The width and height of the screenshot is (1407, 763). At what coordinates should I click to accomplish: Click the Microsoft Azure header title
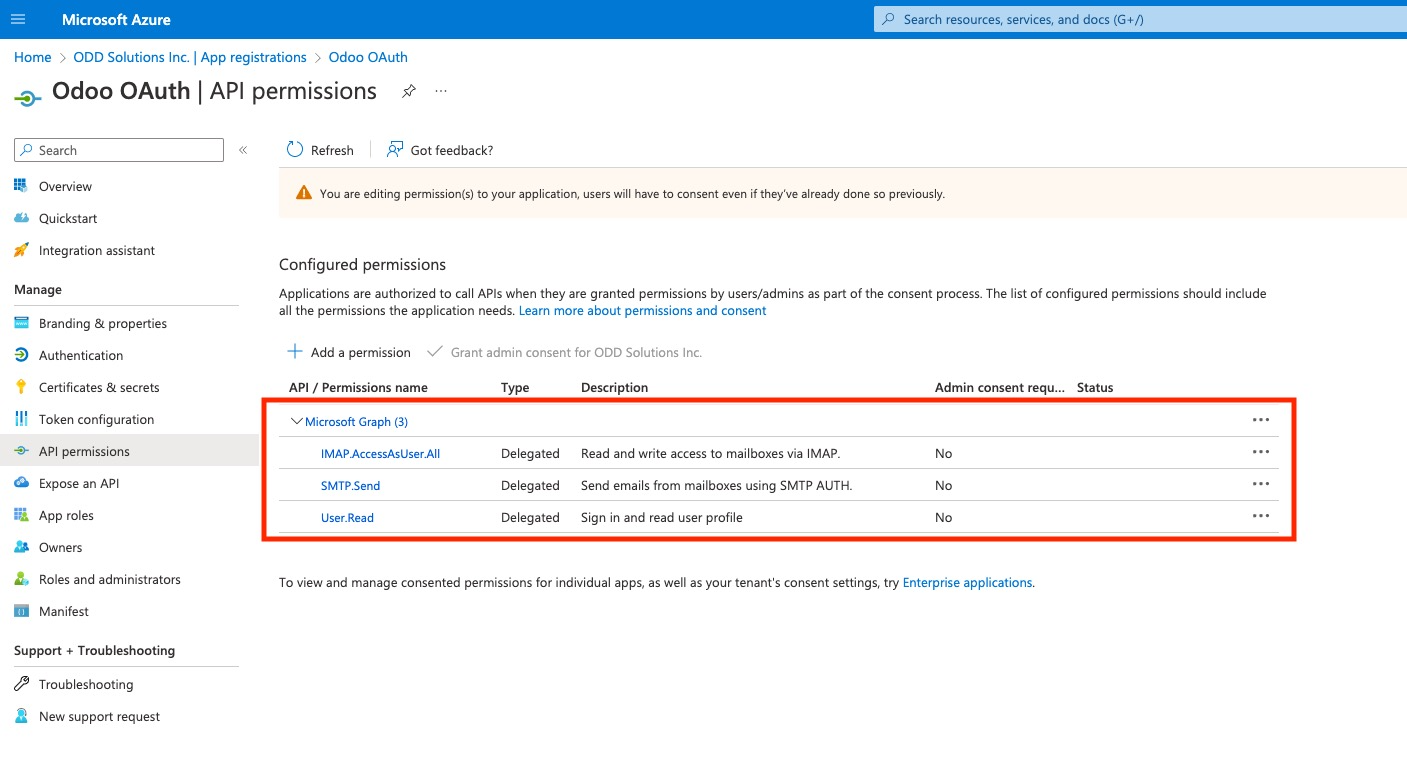[116, 19]
